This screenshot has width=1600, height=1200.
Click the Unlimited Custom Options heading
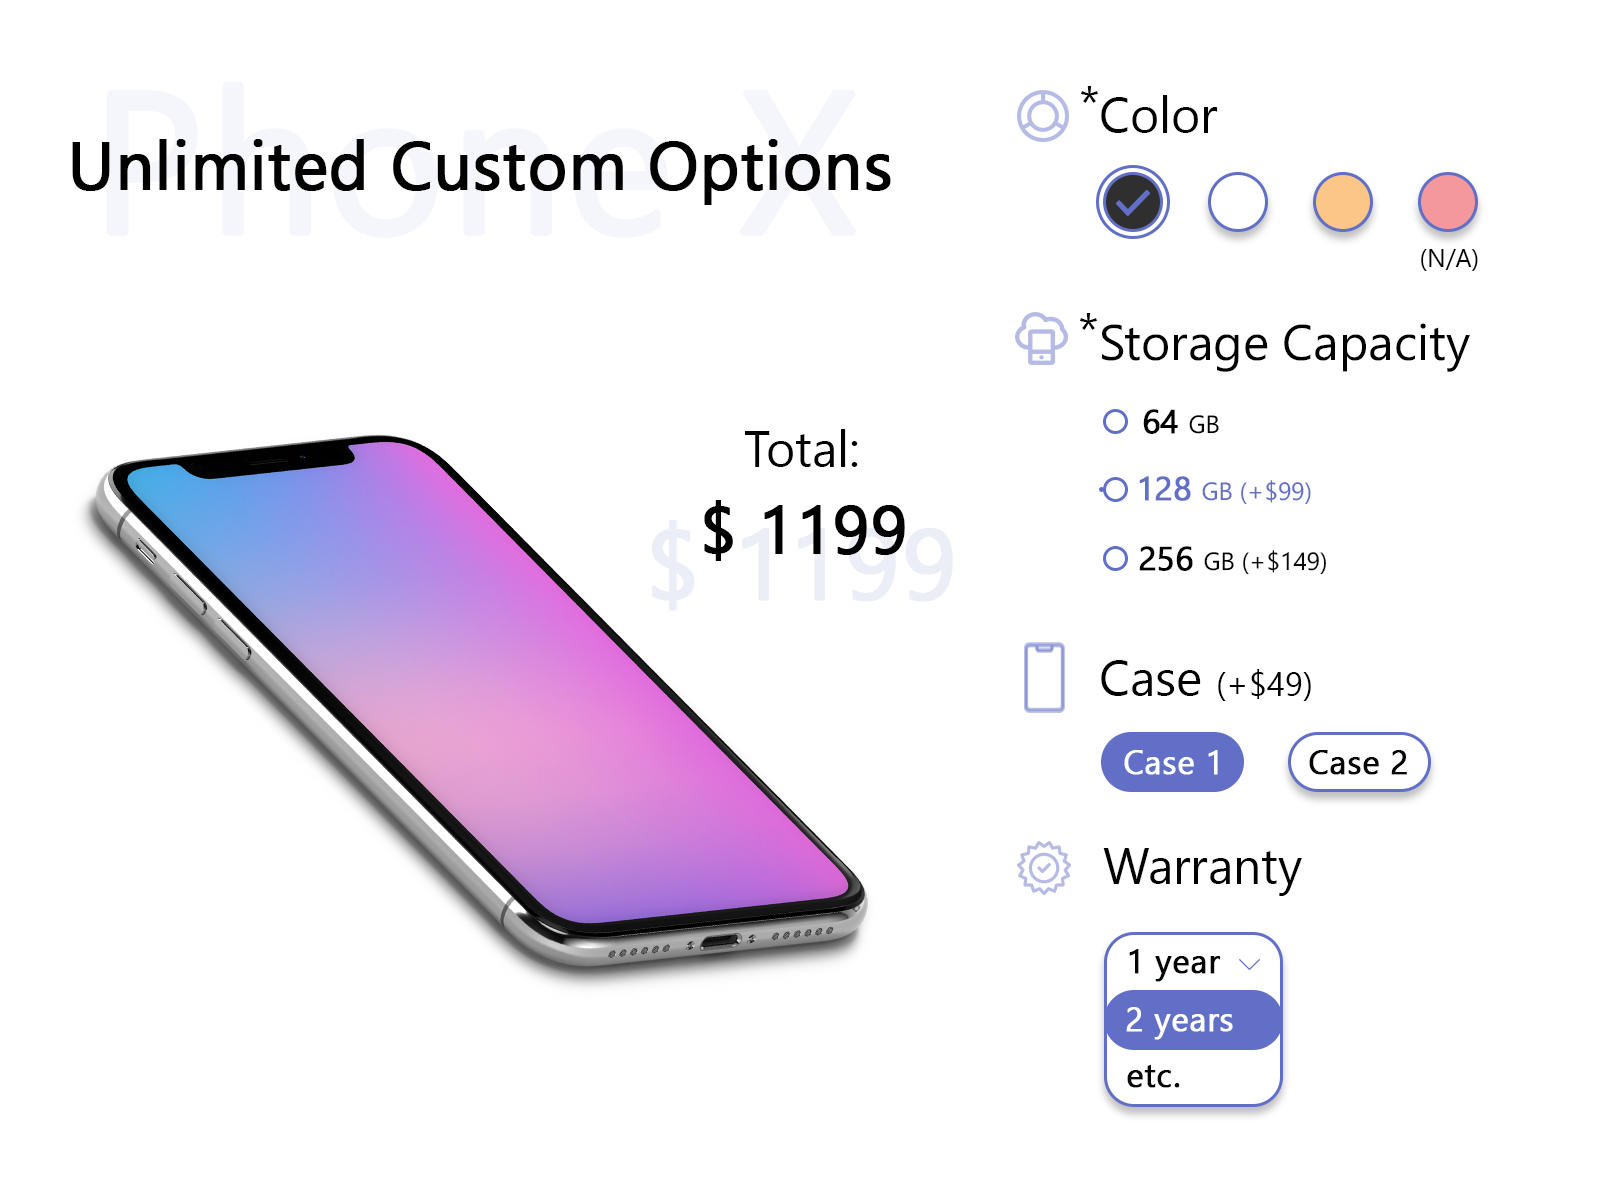tap(480, 167)
